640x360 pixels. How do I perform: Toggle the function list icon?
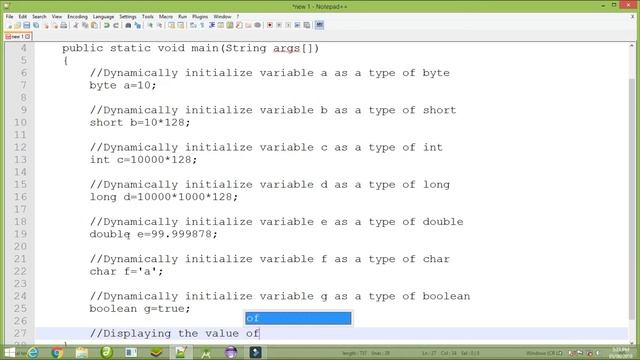point(238,25)
